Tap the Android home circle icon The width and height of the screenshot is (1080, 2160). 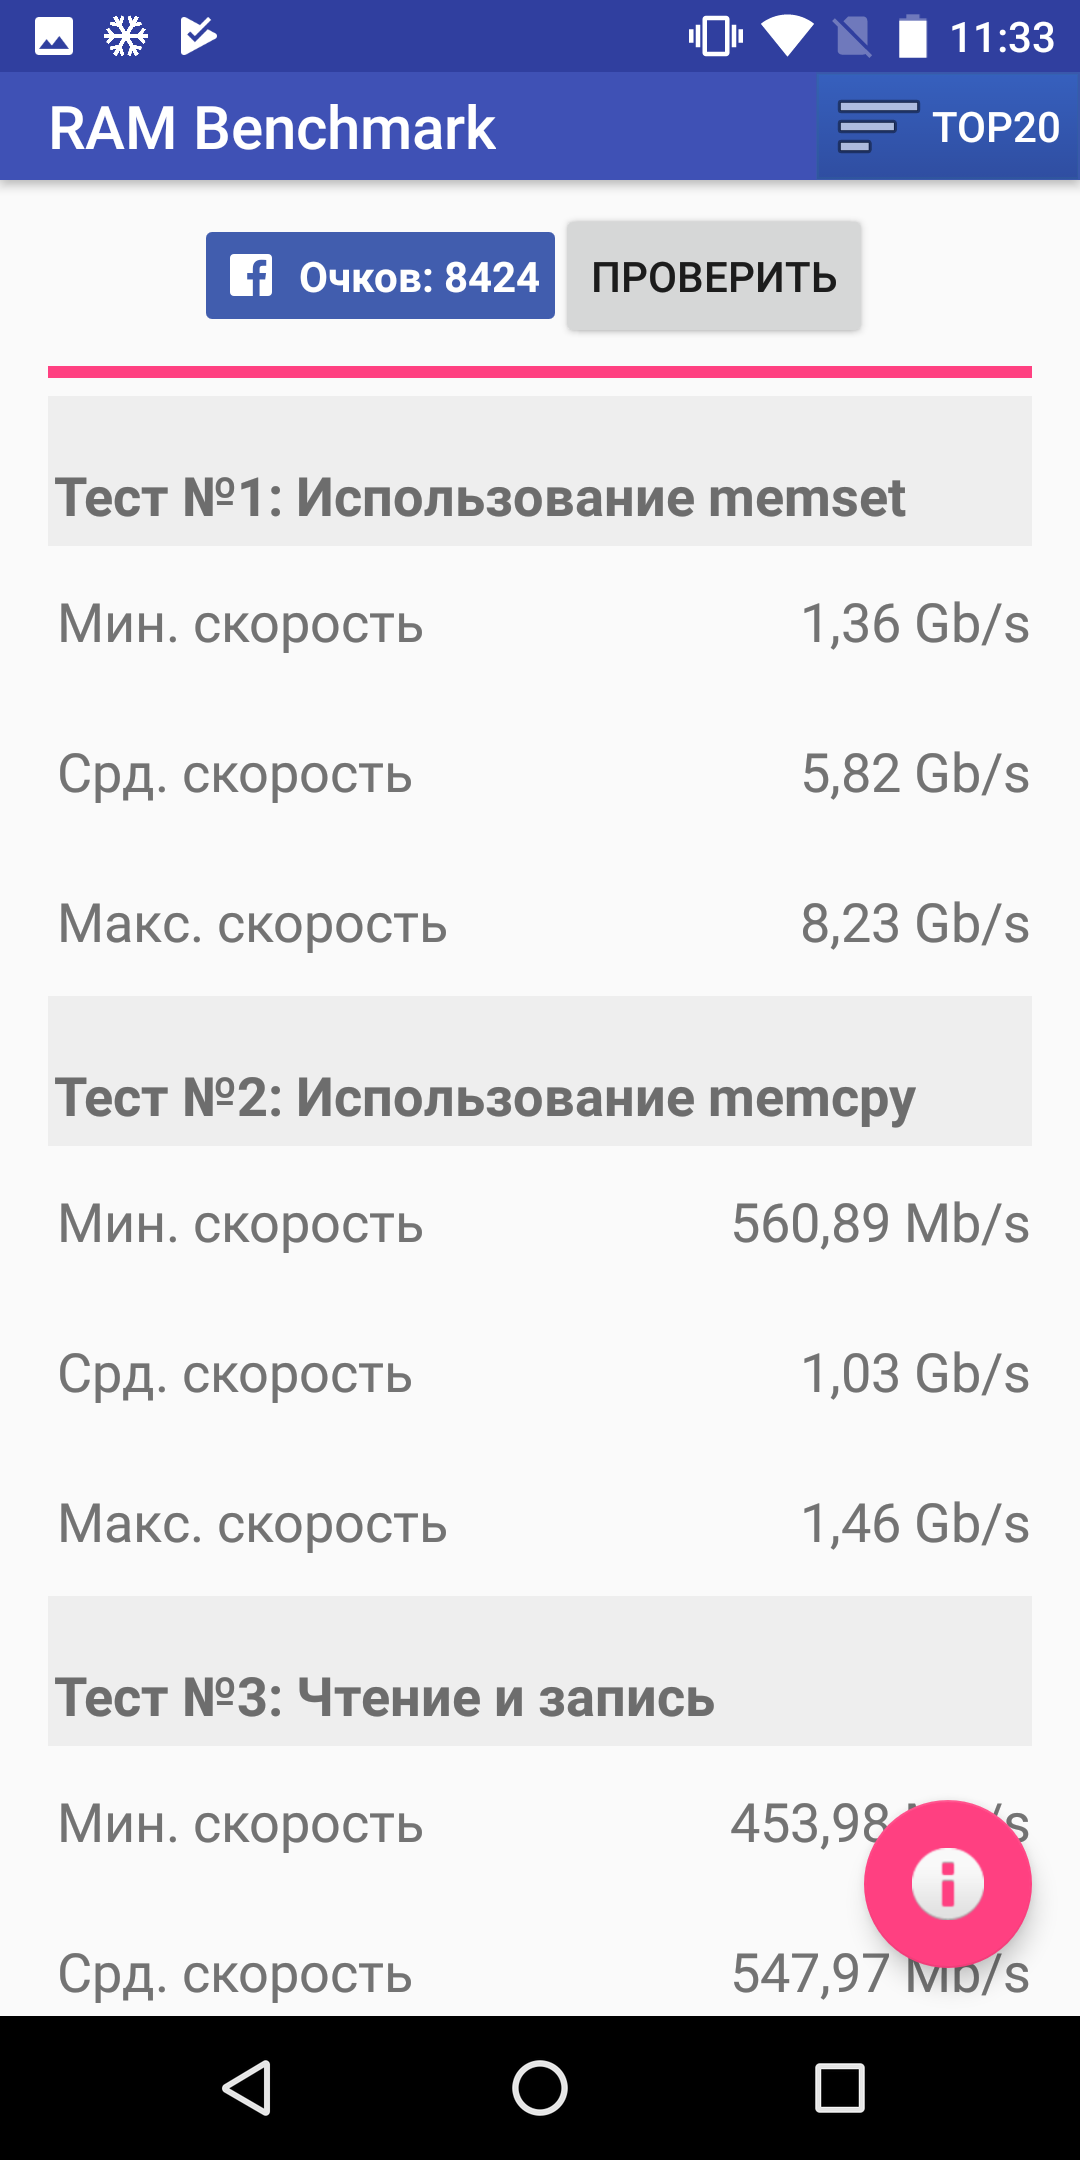(540, 2088)
